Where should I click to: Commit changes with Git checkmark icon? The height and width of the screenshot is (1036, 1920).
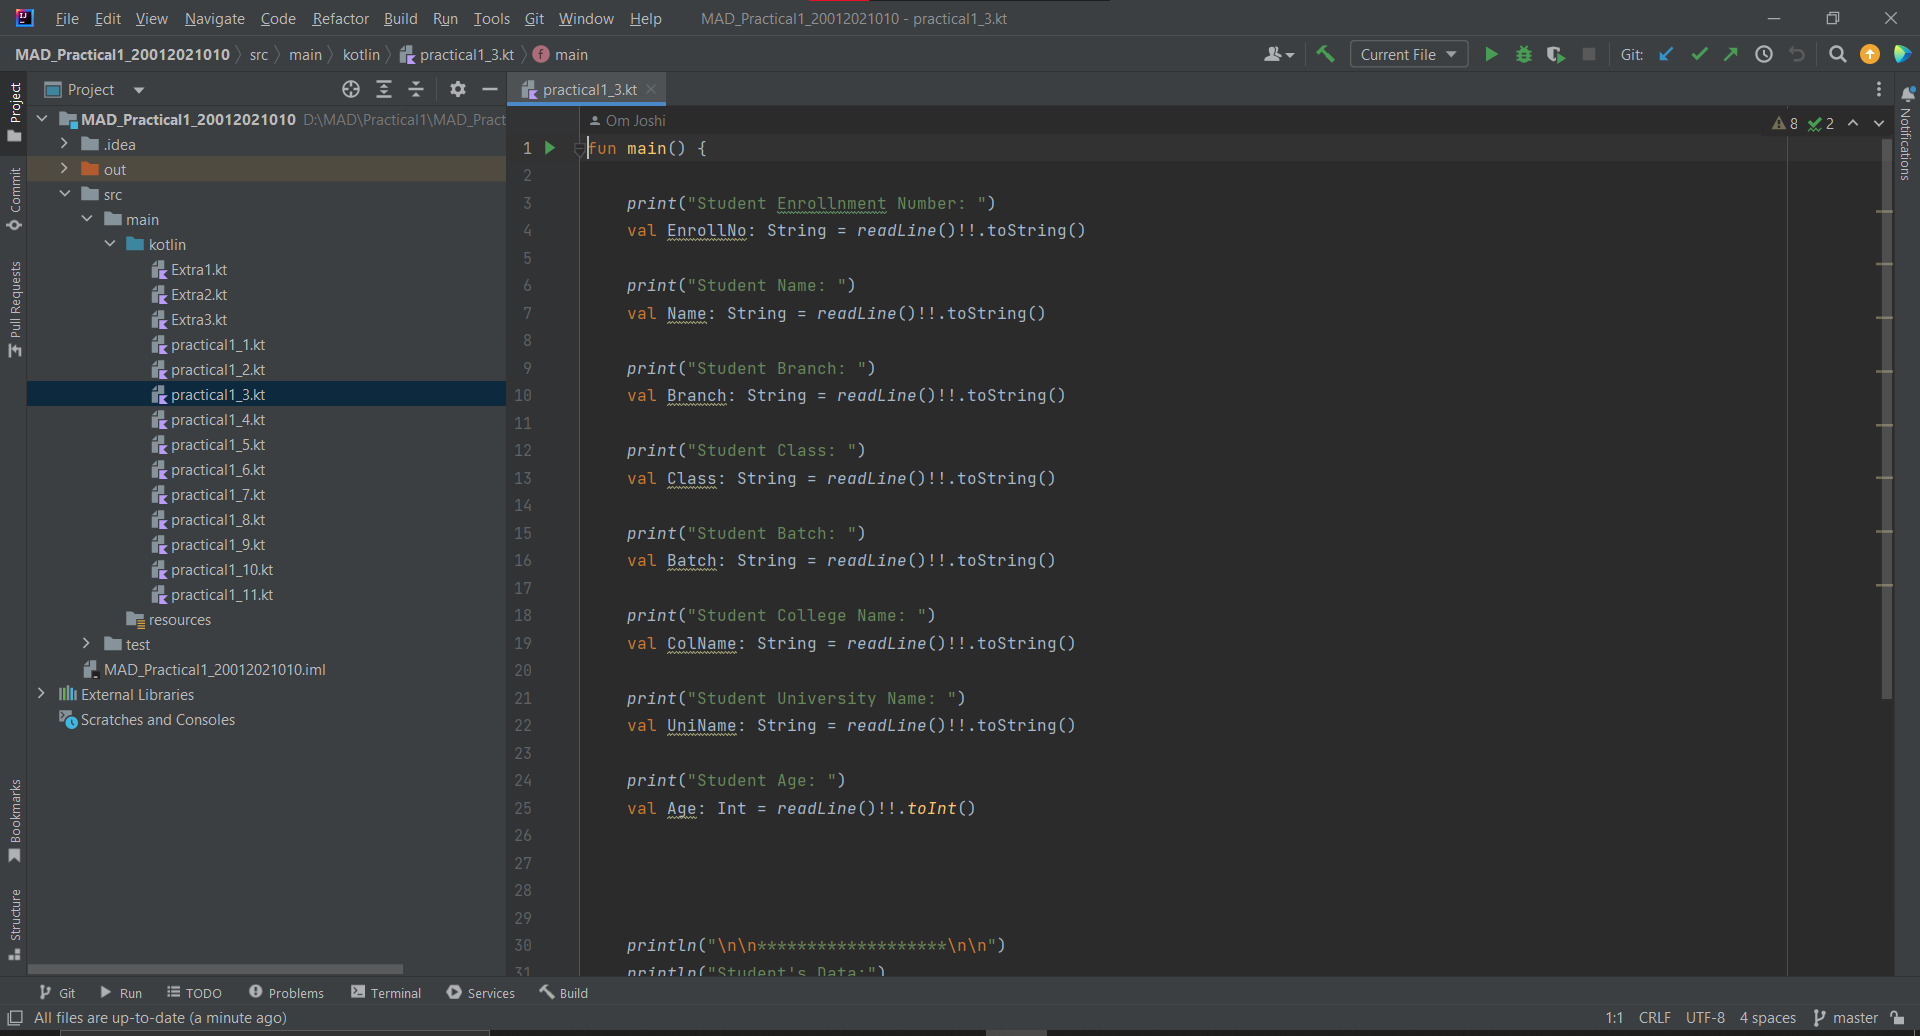[1699, 55]
